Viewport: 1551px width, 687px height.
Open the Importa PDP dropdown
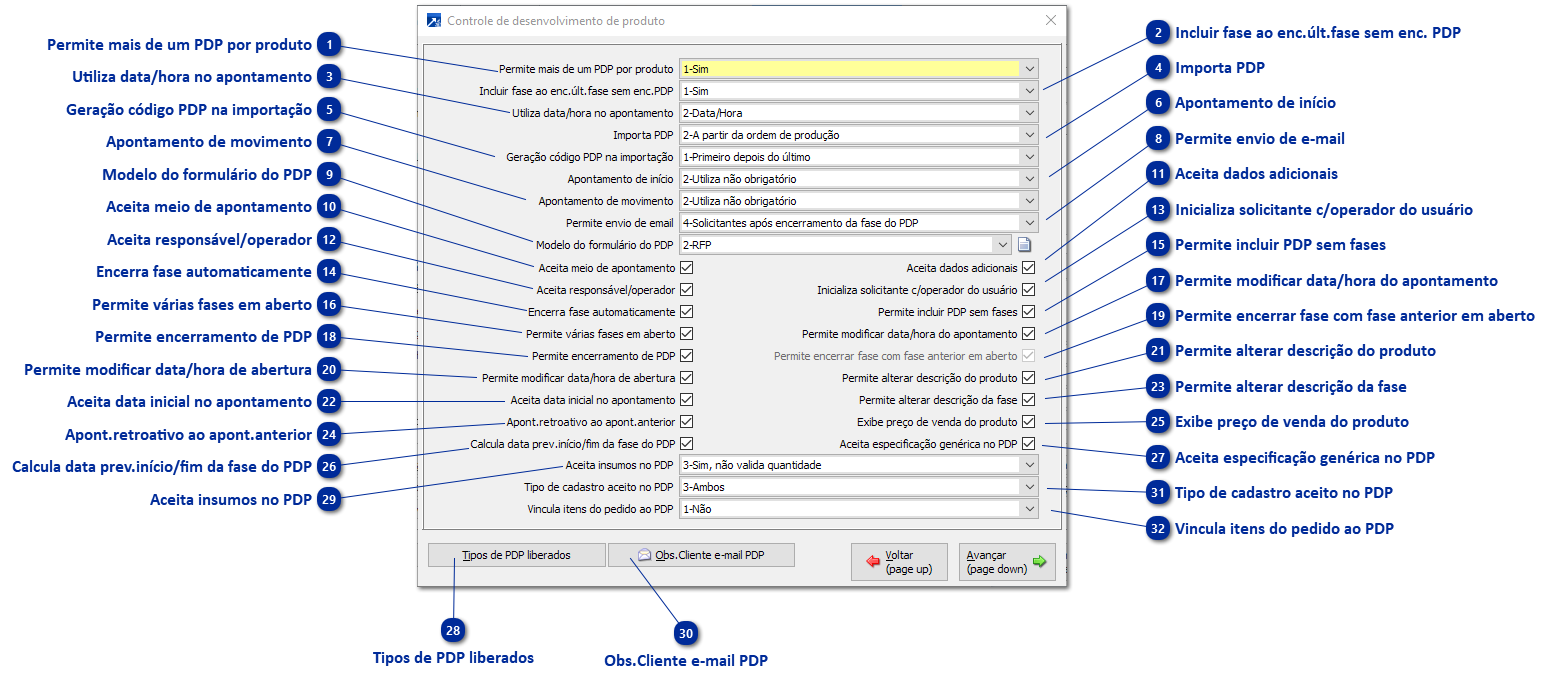(x=1030, y=135)
